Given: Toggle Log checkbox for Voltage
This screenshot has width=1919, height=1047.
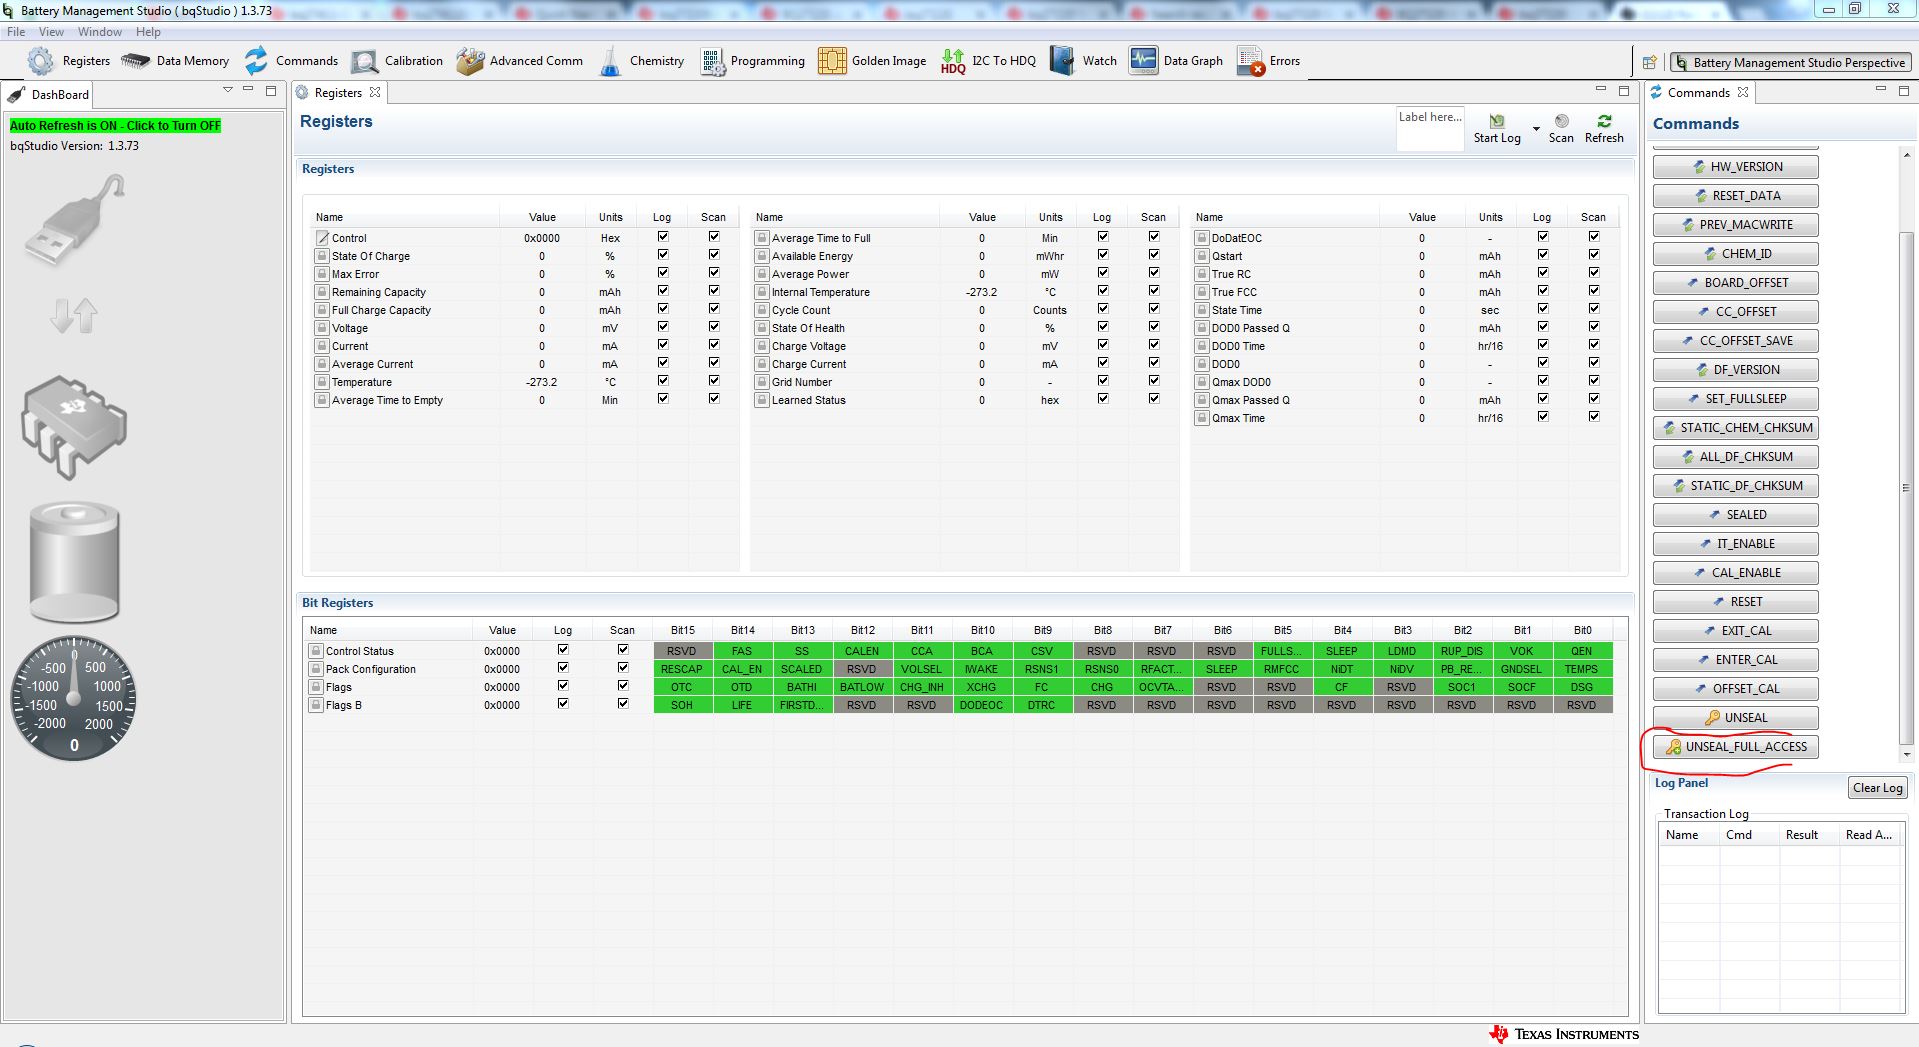Looking at the screenshot, I should [x=663, y=327].
